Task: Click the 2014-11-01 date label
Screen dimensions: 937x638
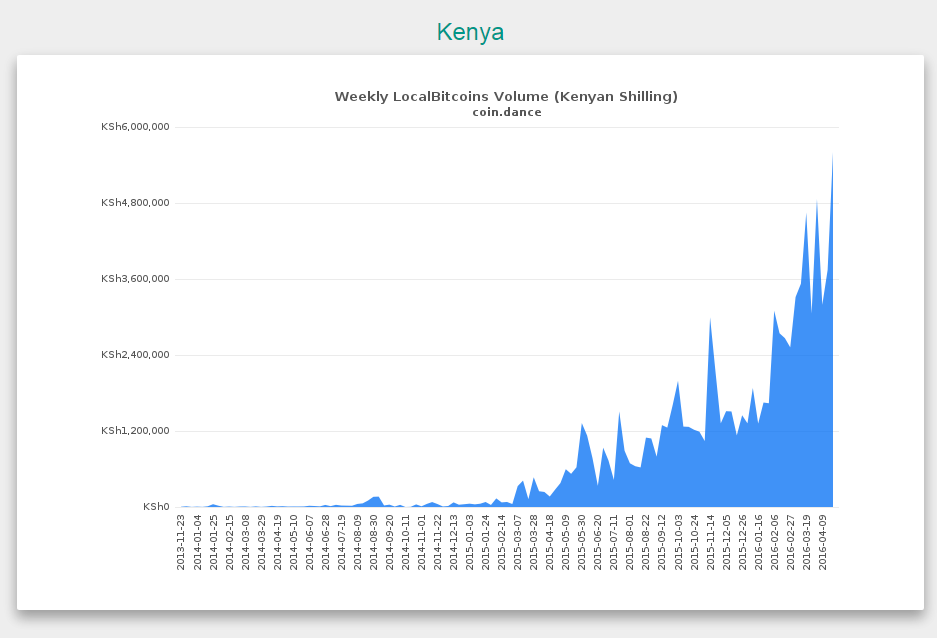Action: [x=421, y=542]
